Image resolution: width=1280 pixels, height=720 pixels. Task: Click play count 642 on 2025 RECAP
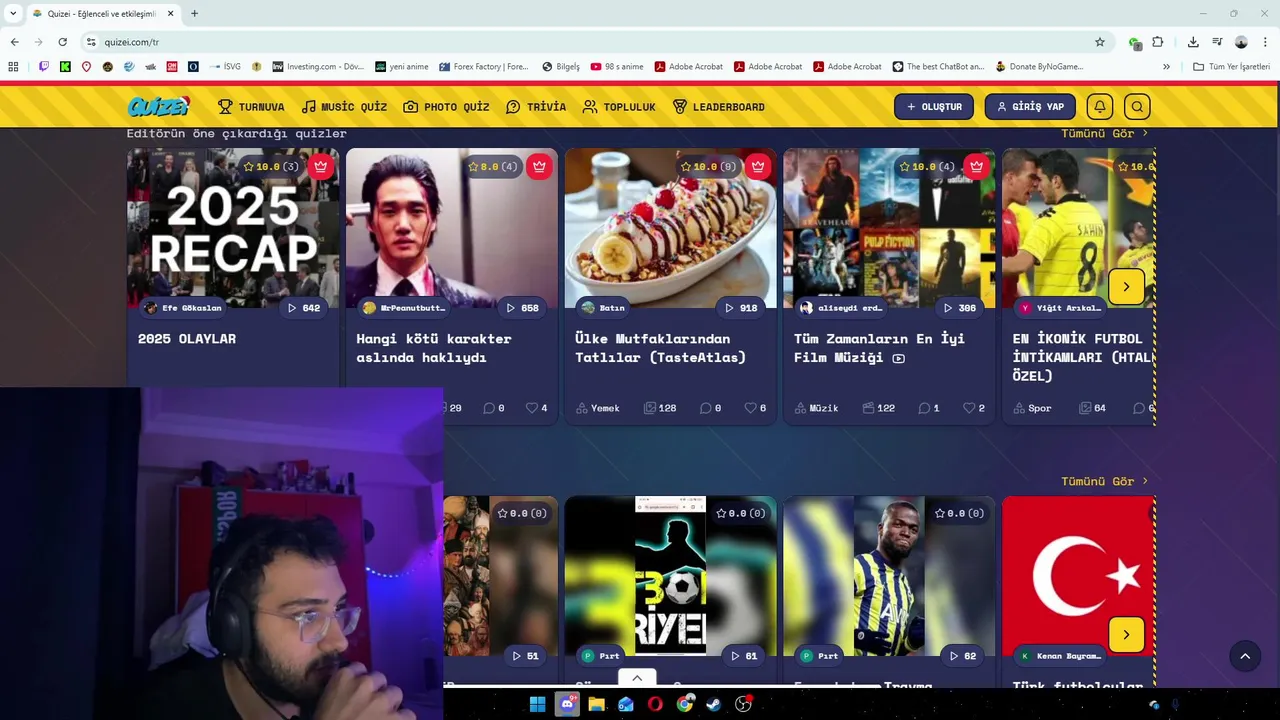coord(304,308)
